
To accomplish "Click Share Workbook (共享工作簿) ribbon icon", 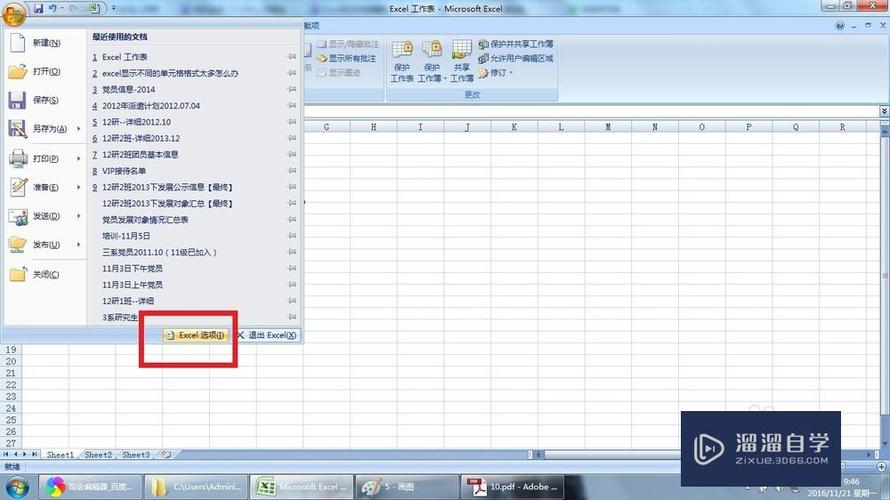I will tap(461, 61).
